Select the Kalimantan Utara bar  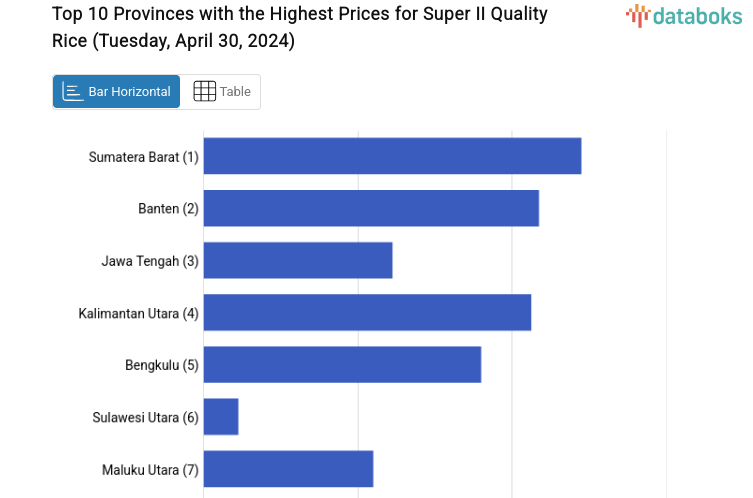click(367, 312)
